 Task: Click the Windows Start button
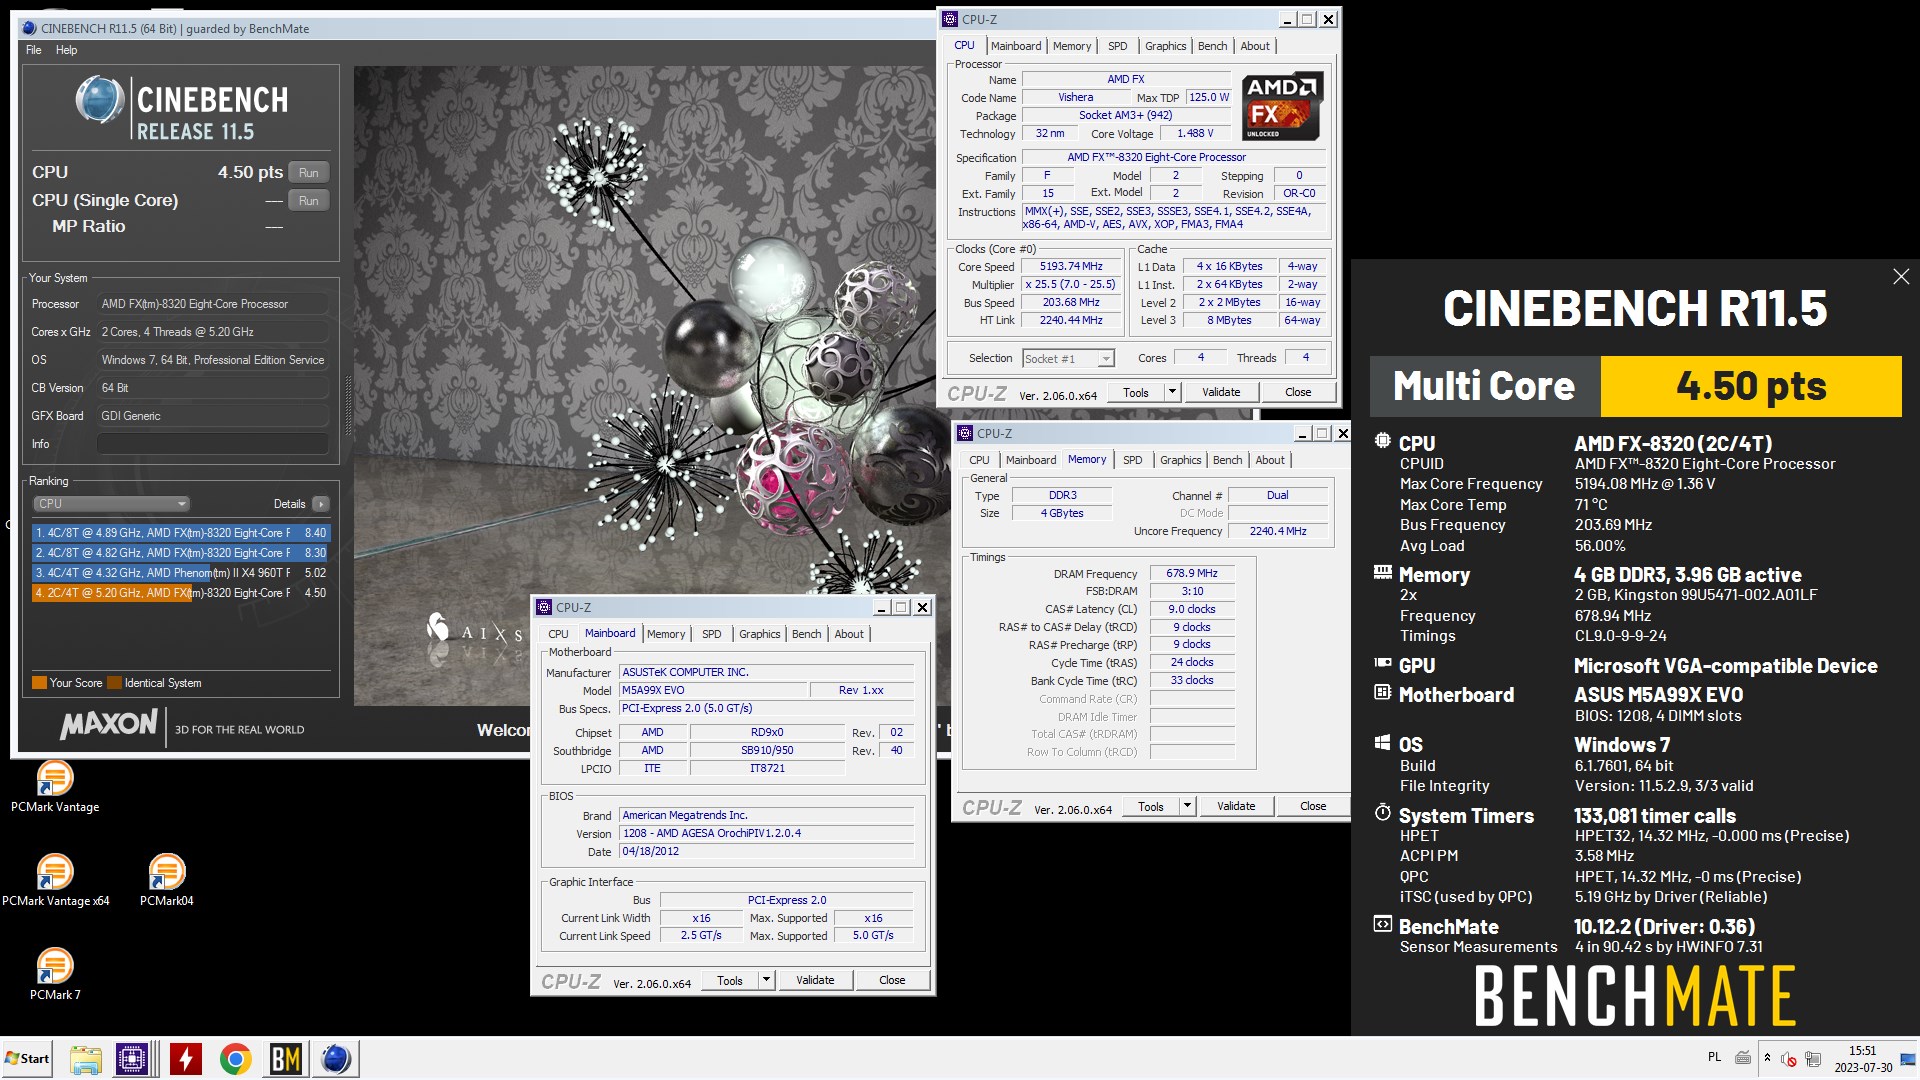[x=27, y=1059]
